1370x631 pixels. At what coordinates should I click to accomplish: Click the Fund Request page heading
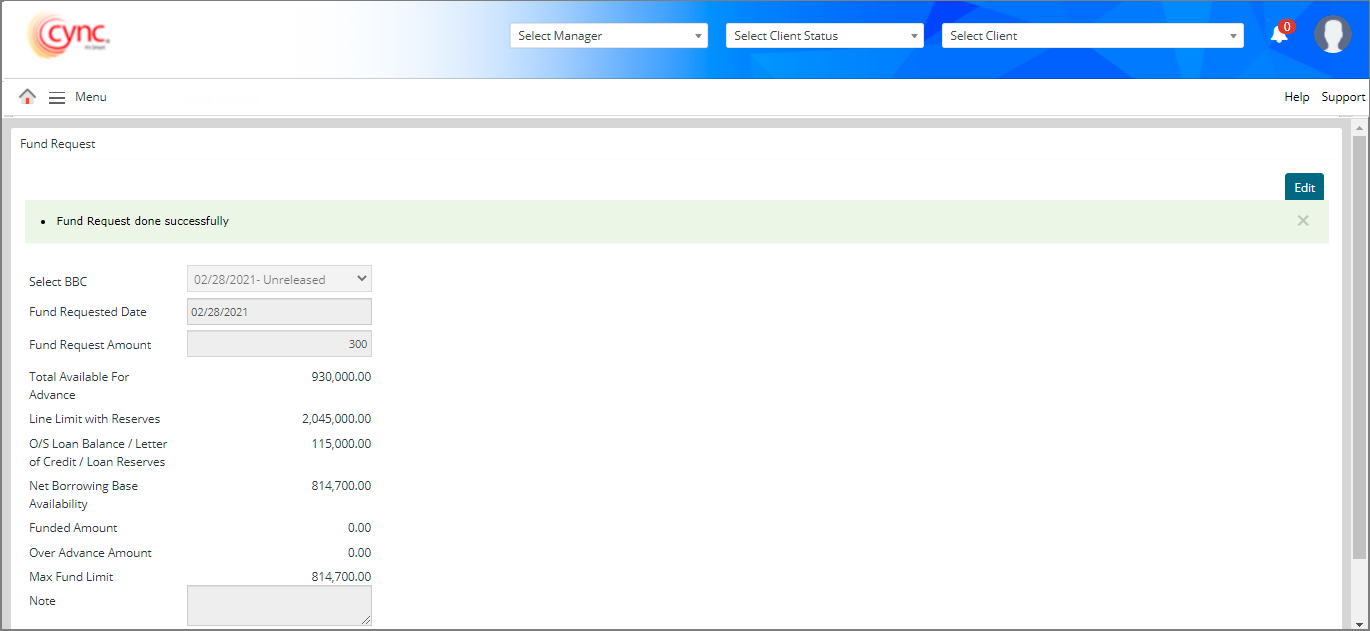click(x=58, y=144)
